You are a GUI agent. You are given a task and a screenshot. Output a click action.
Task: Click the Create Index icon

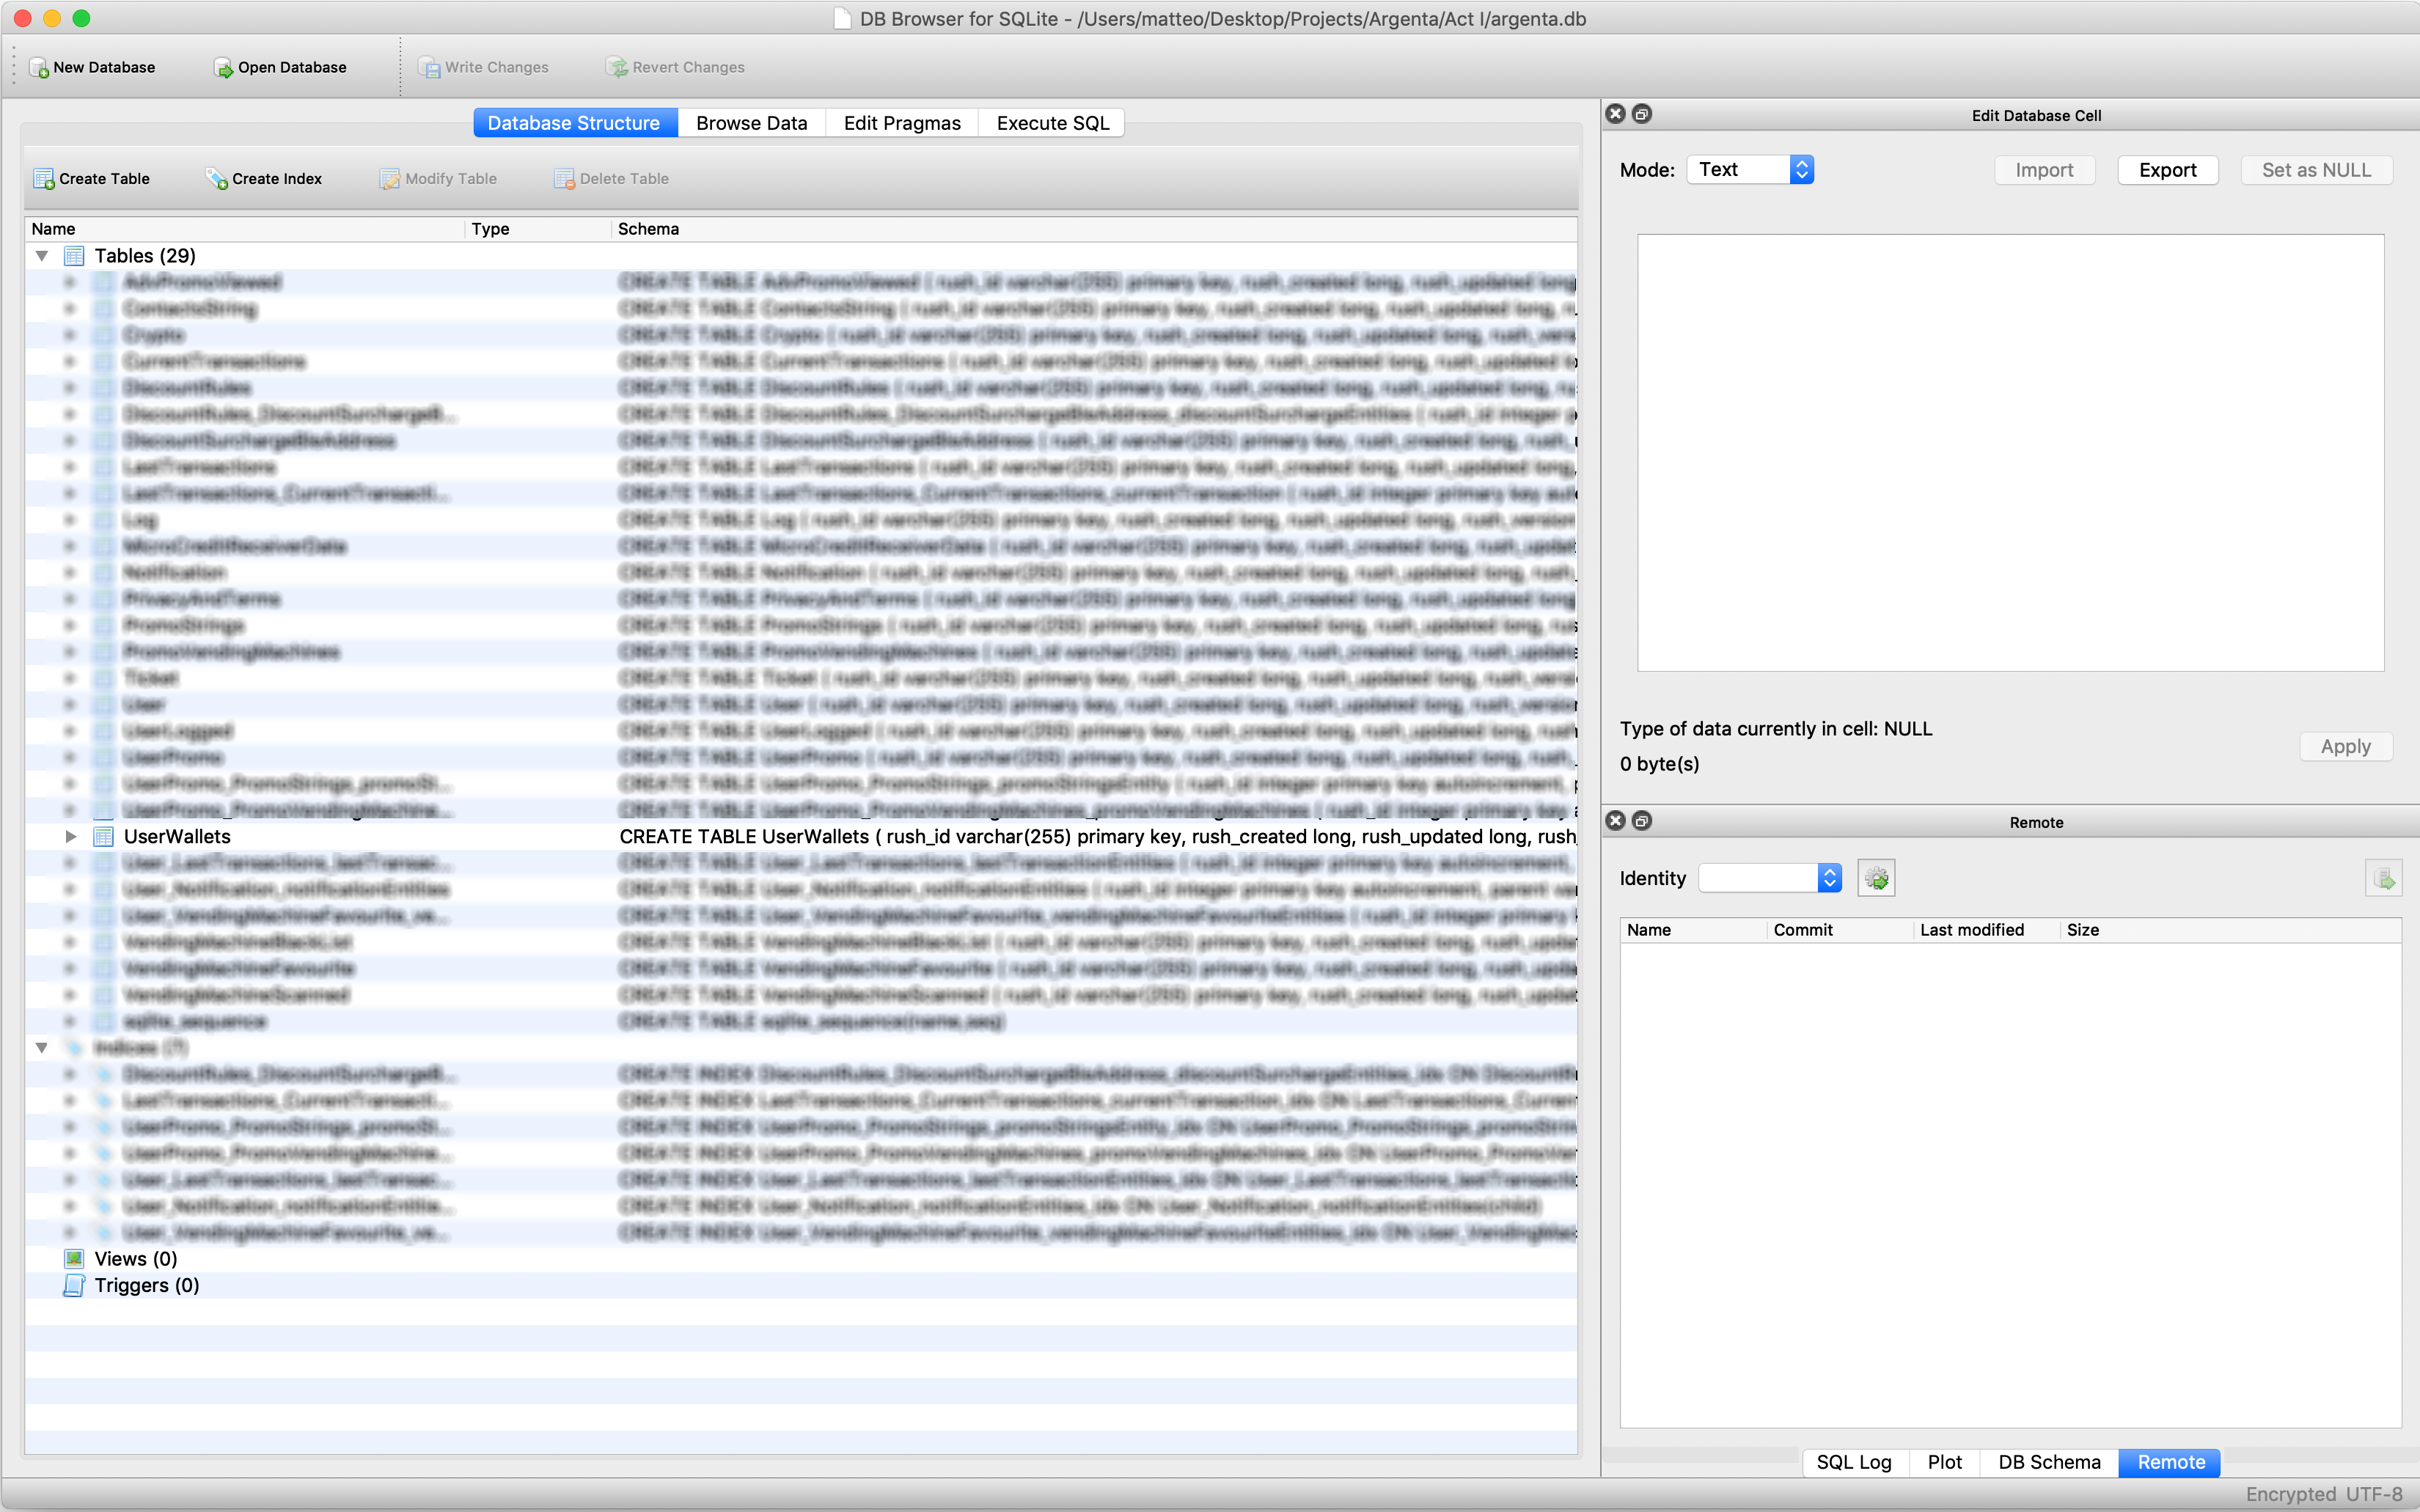(217, 179)
